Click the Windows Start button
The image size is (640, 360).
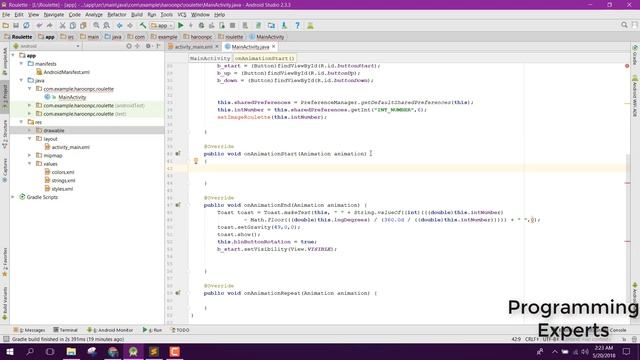[9, 351]
